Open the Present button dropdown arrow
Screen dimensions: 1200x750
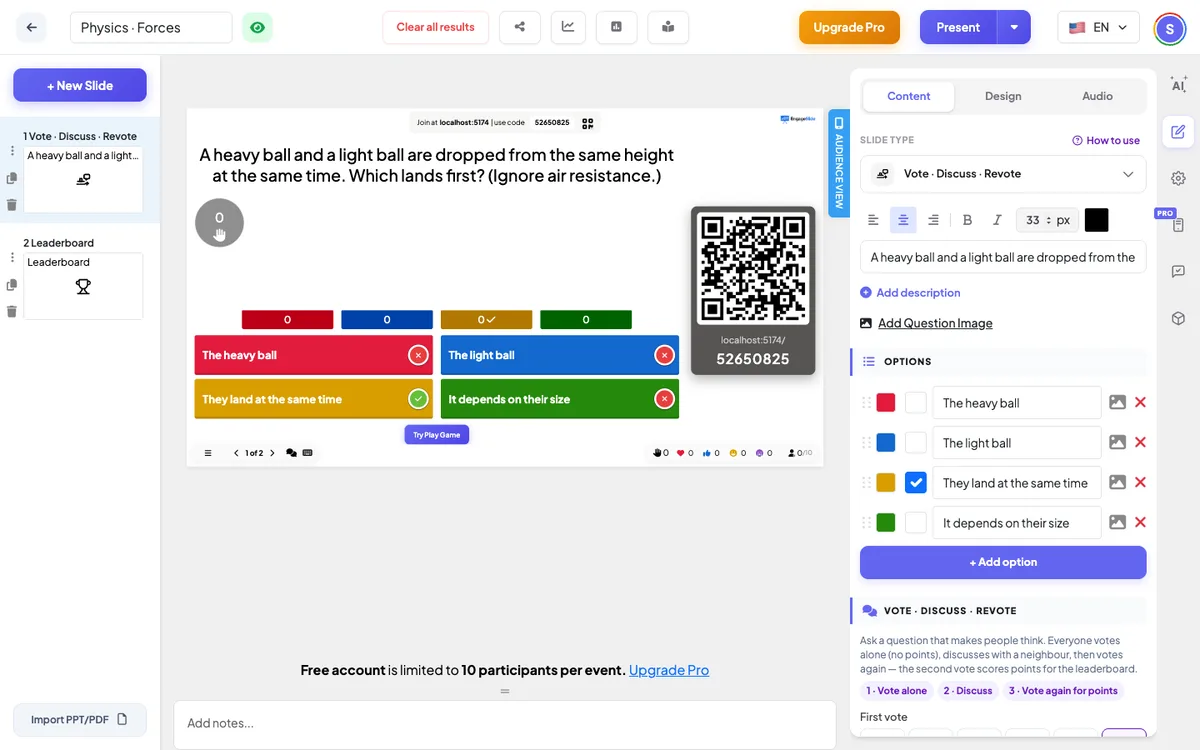coord(1013,27)
